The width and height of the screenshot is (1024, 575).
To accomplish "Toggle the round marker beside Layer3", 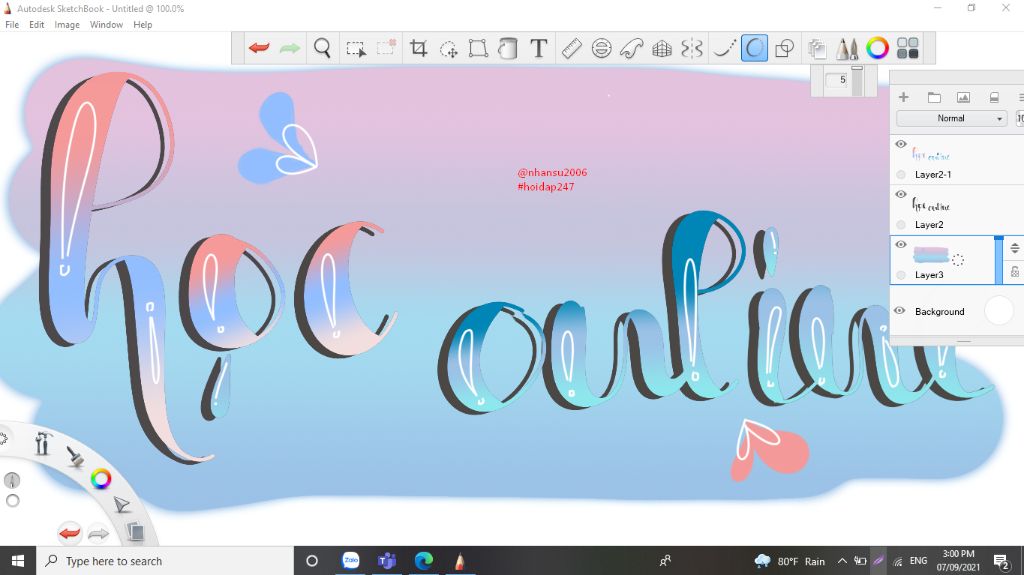I will point(901,275).
